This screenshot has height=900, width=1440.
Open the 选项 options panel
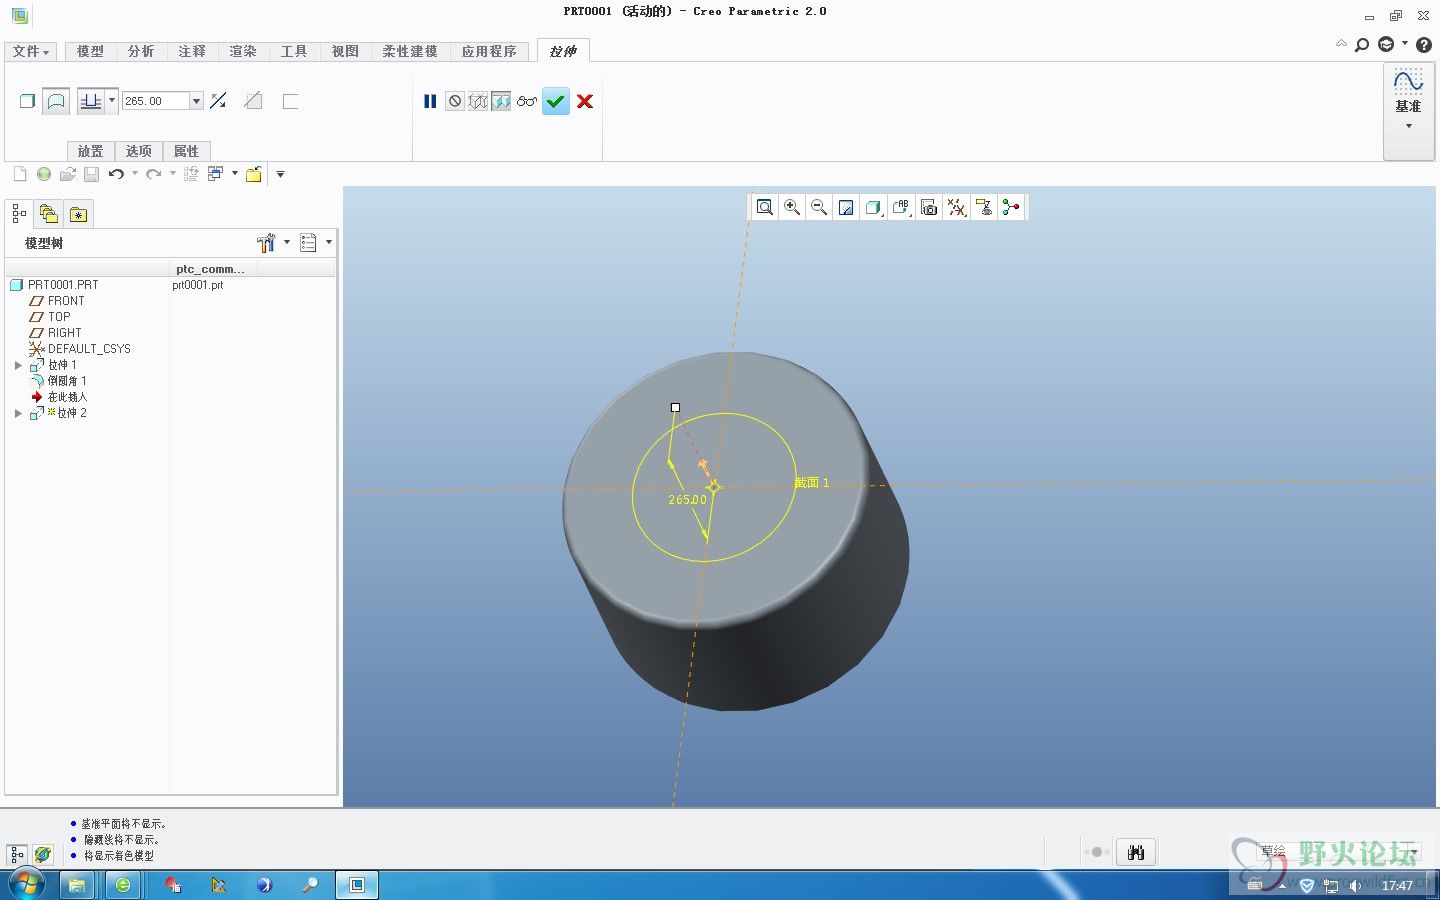(x=138, y=151)
